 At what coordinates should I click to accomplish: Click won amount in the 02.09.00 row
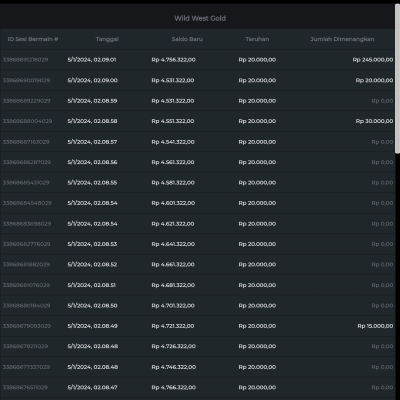tap(374, 80)
